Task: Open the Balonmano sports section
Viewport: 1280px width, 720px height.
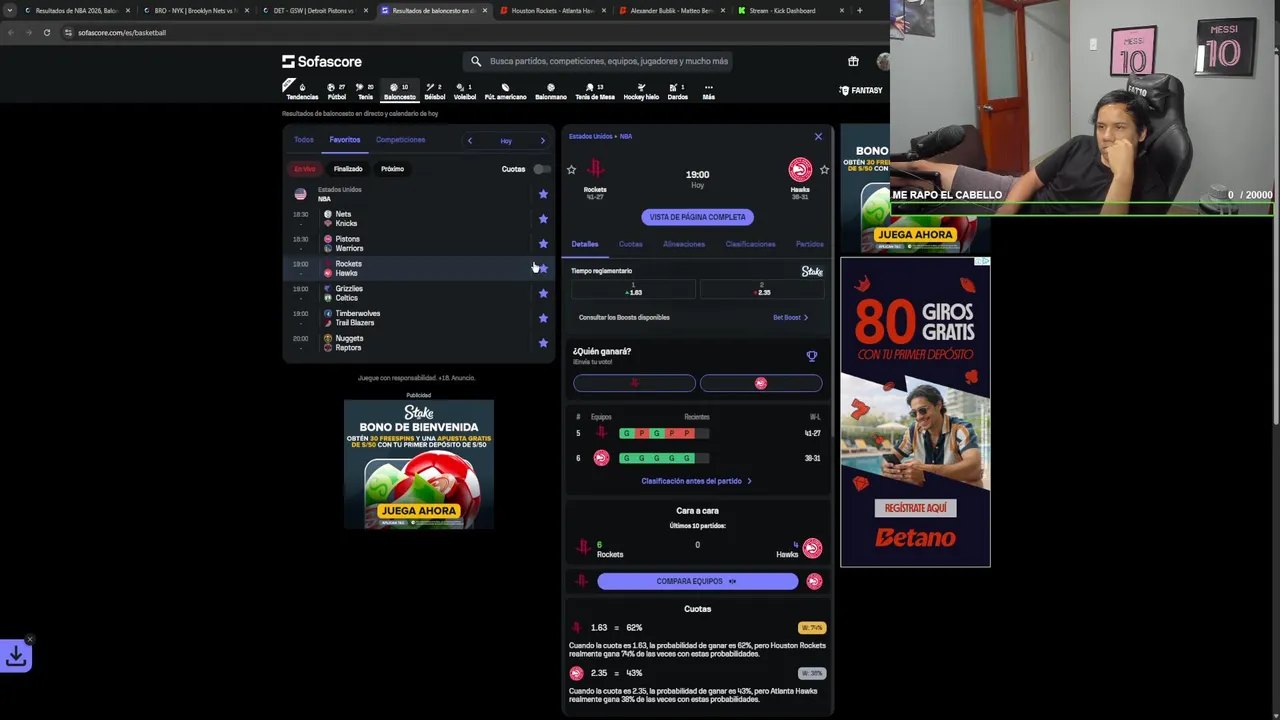Action: point(550,91)
